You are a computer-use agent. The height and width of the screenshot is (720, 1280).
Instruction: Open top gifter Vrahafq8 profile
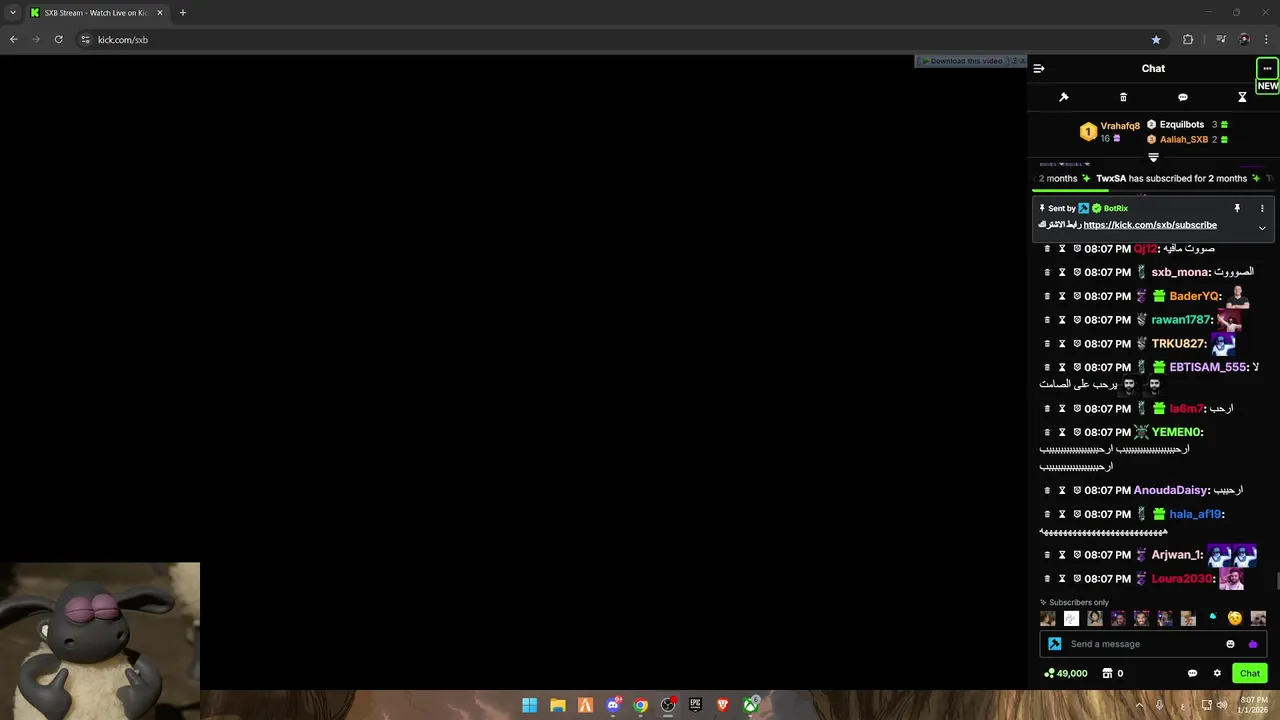[1120, 126]
